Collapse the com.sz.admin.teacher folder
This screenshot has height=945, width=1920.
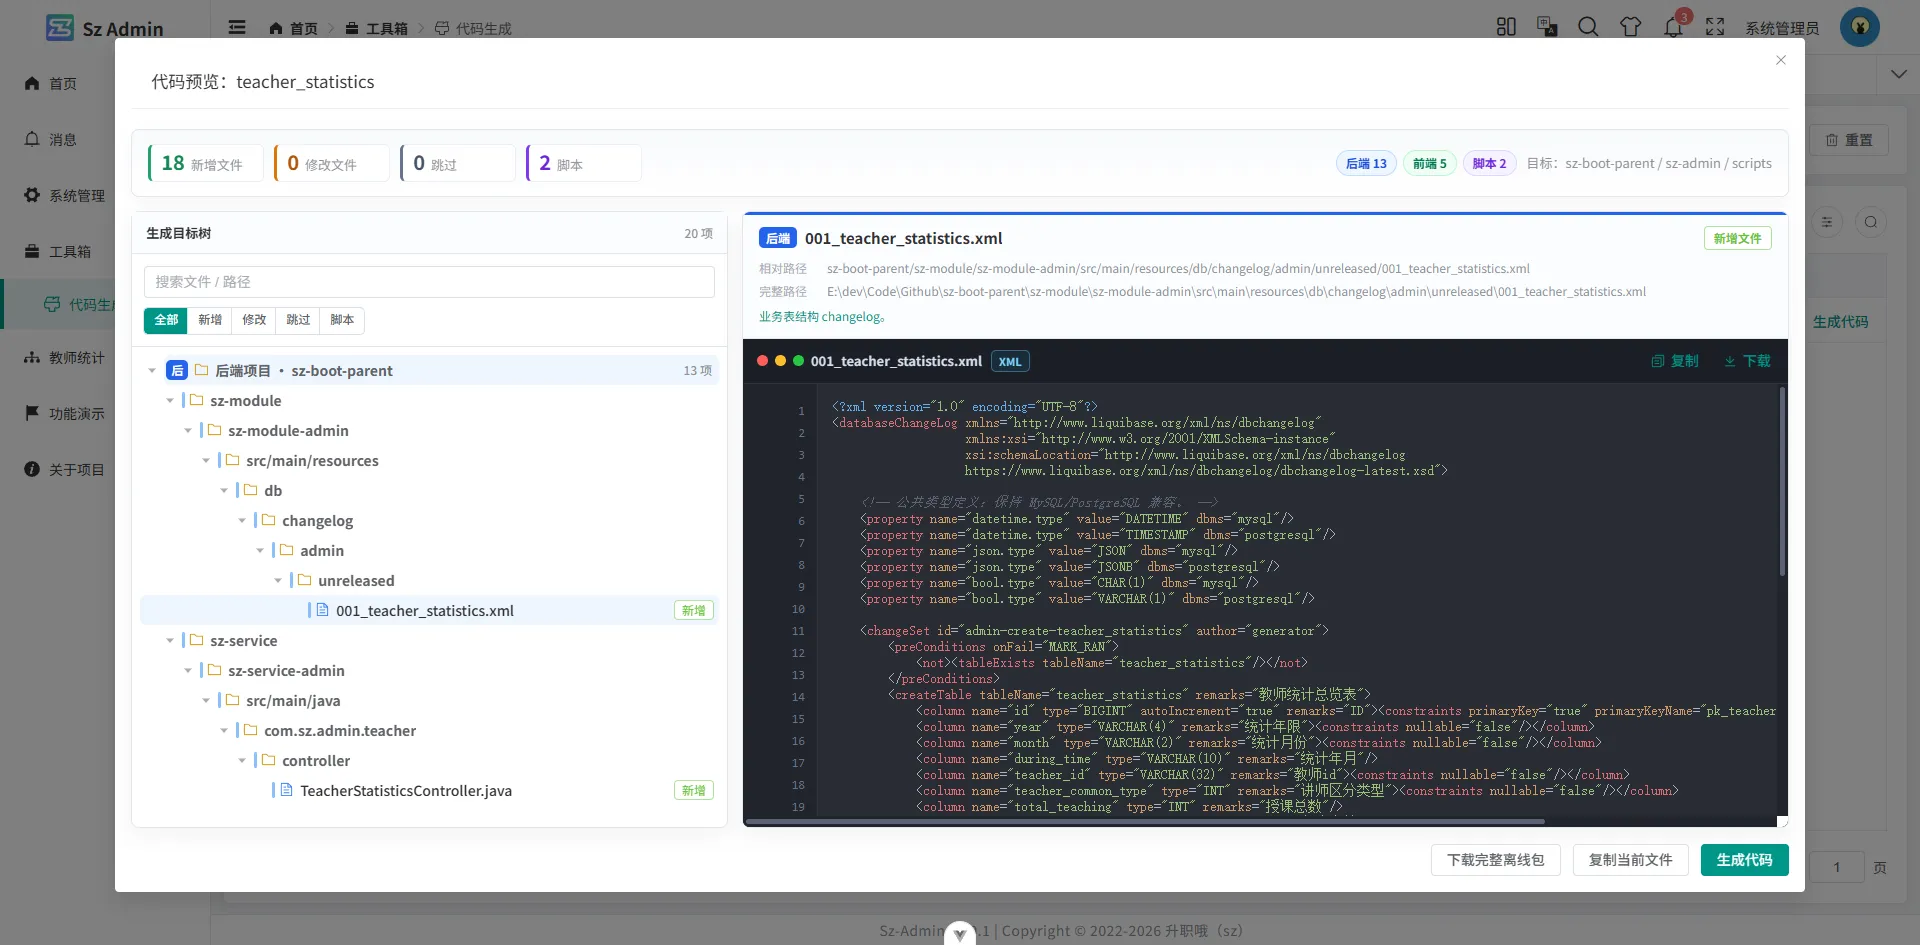224,731
